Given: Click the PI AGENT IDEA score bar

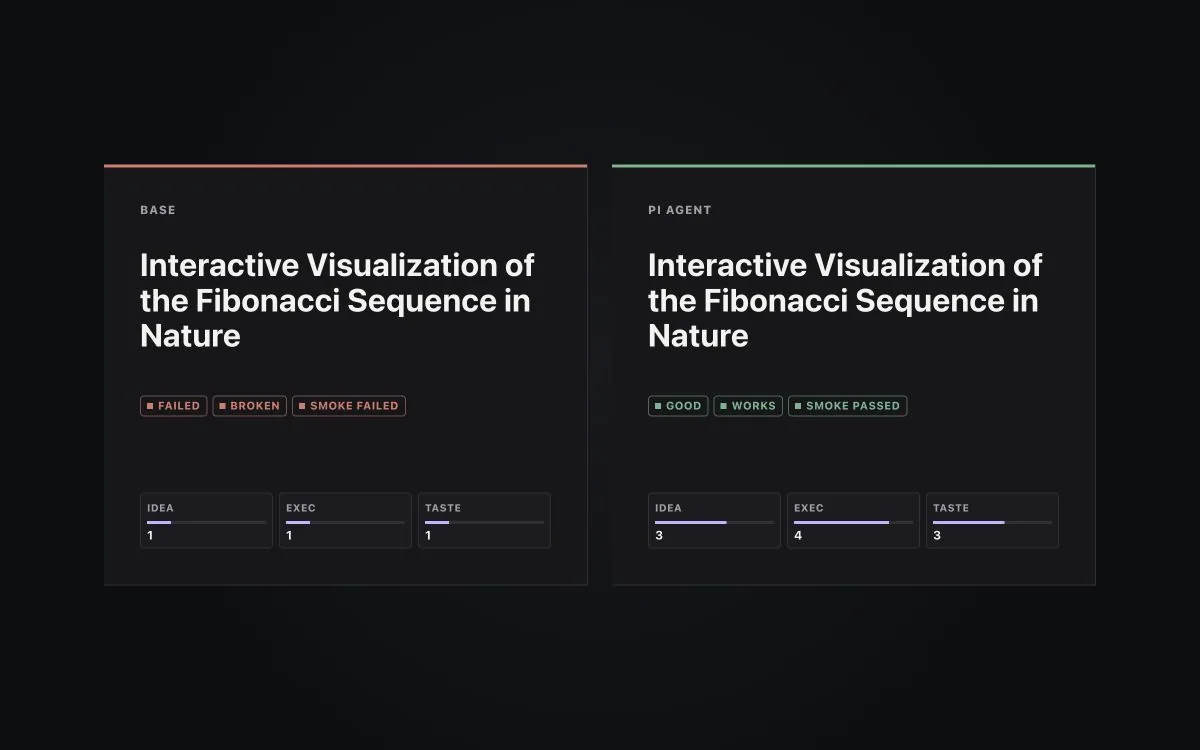Looking at the screenshot, I should [714, 522].
